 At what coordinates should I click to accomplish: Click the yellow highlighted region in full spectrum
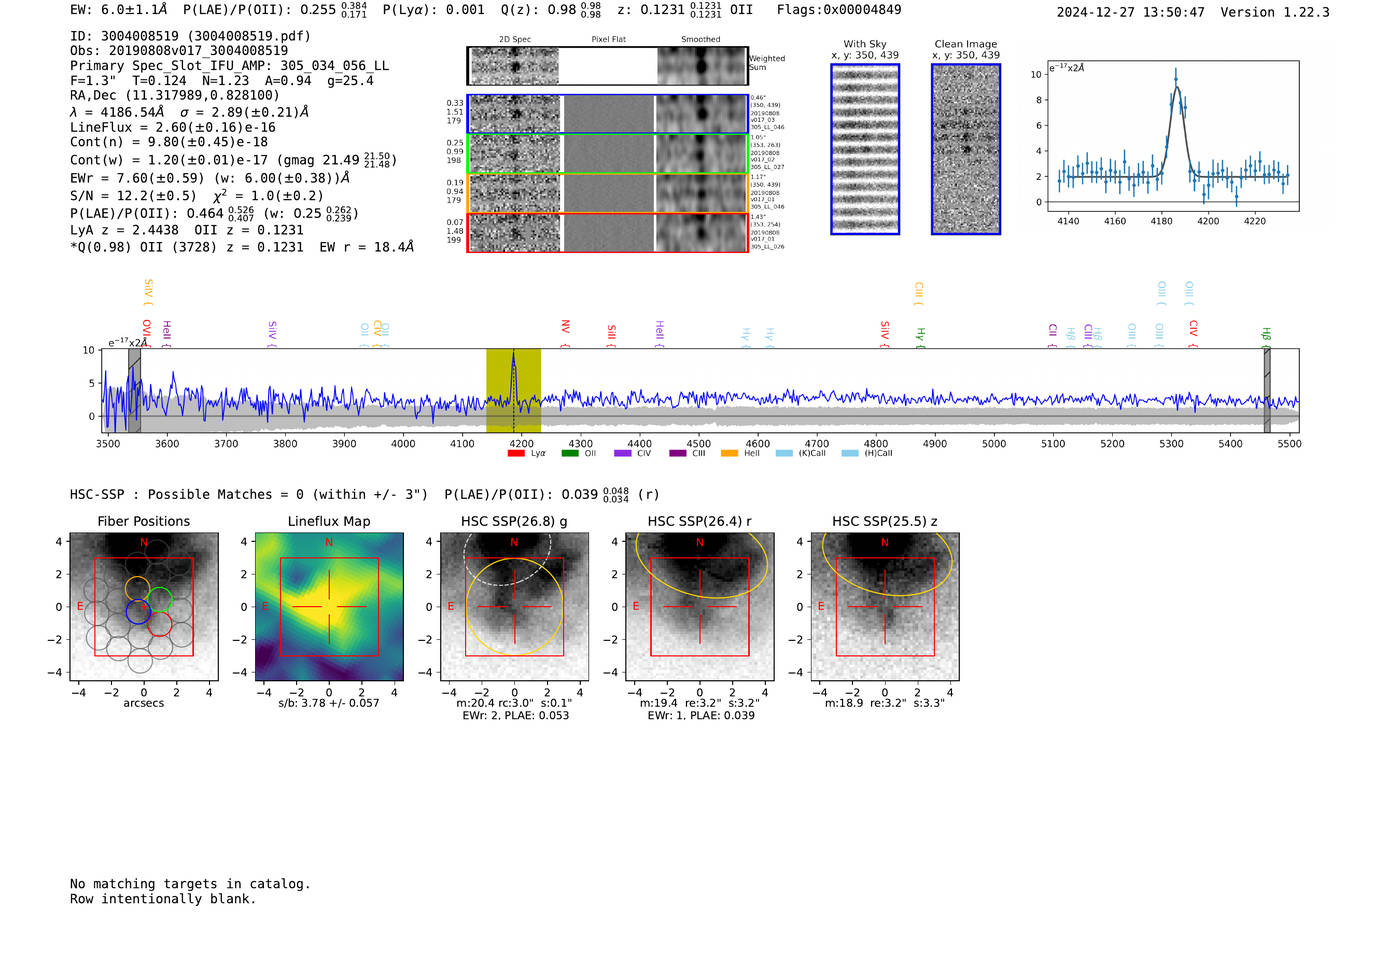513,390
